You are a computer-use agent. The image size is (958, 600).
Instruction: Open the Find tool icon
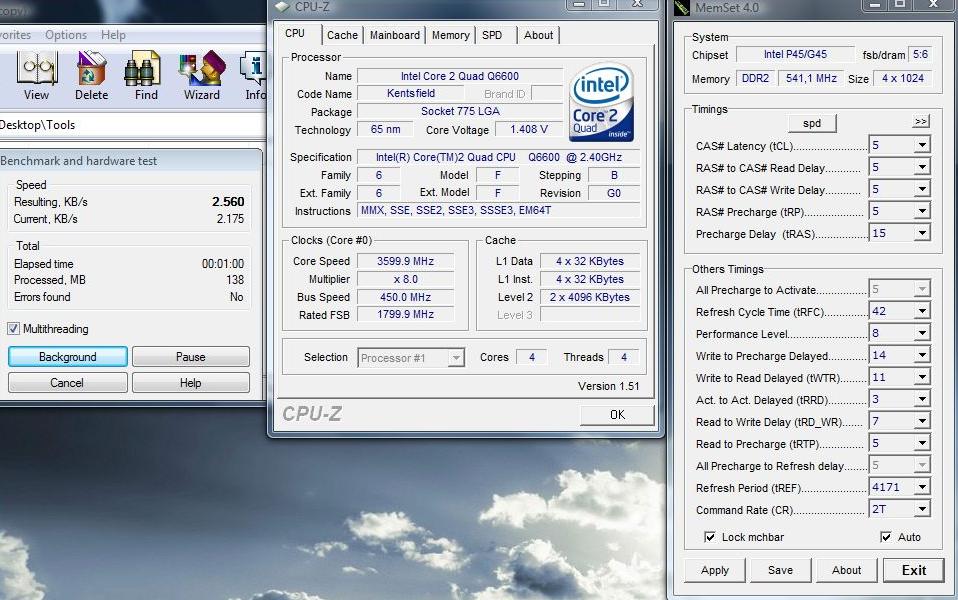point(146,77)
